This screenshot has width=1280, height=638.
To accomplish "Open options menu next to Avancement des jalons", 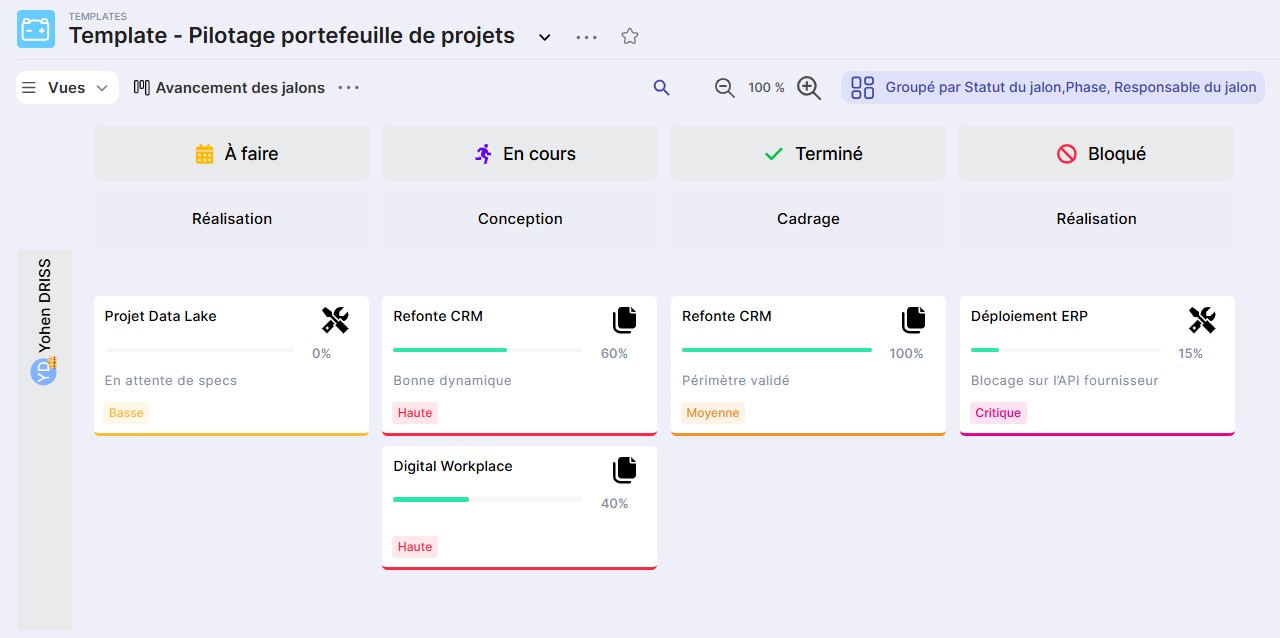I will click(x=348, y=88).
